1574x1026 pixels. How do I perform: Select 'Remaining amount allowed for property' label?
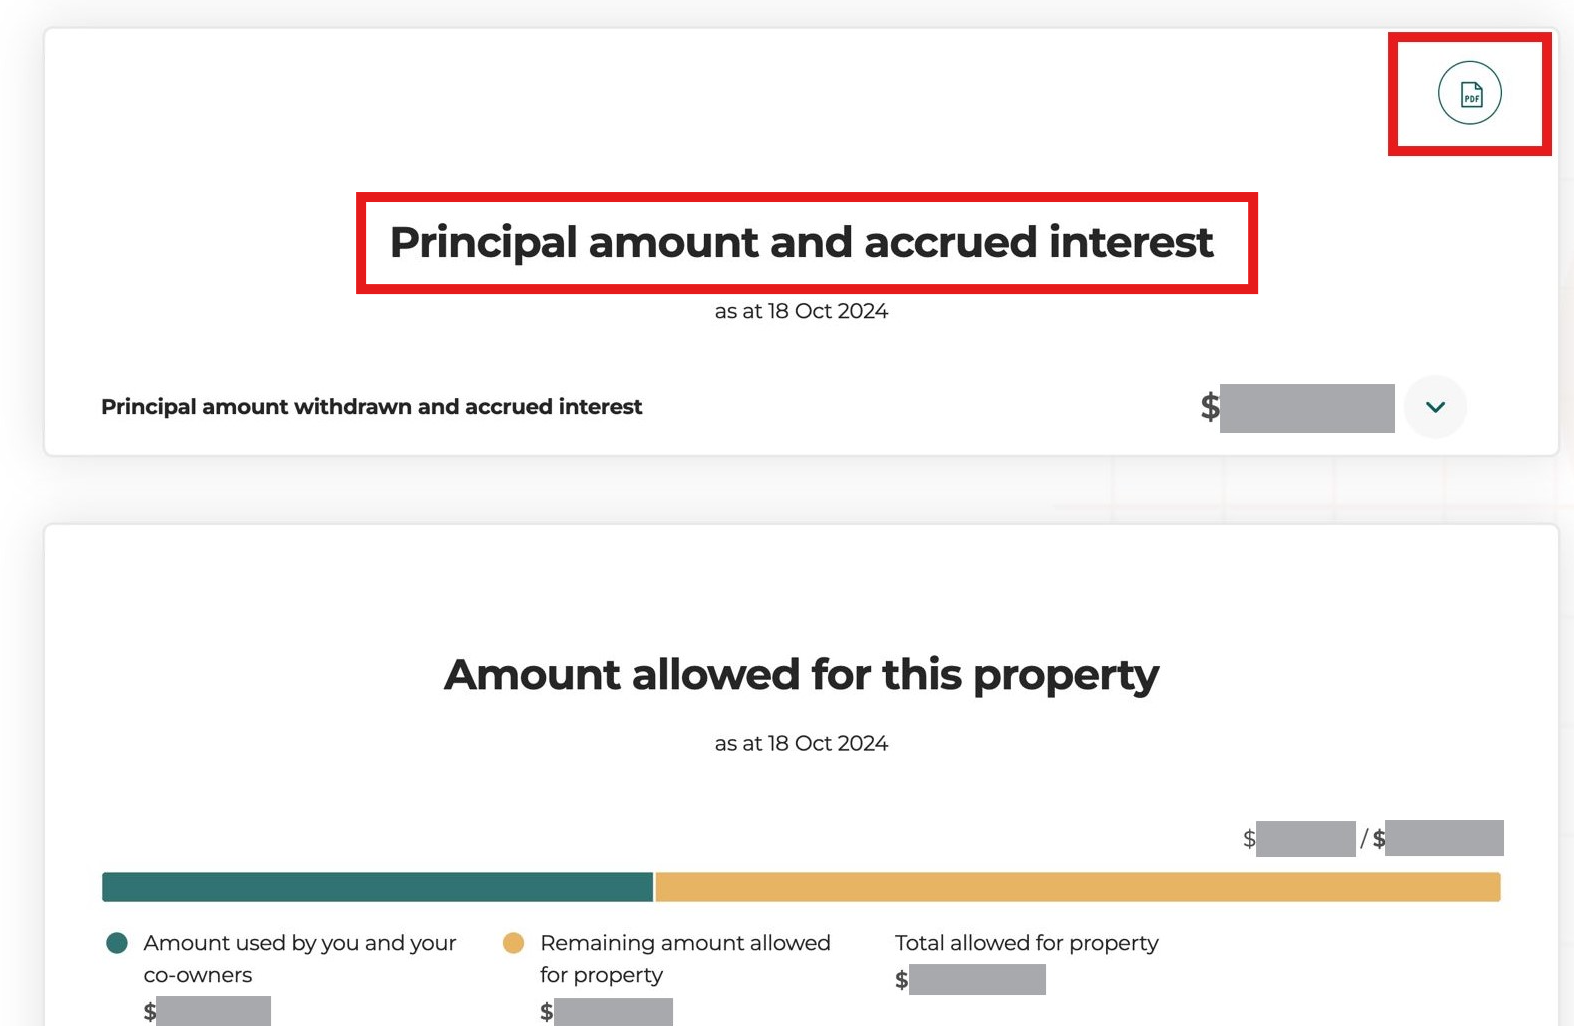[x=685, y=959]
